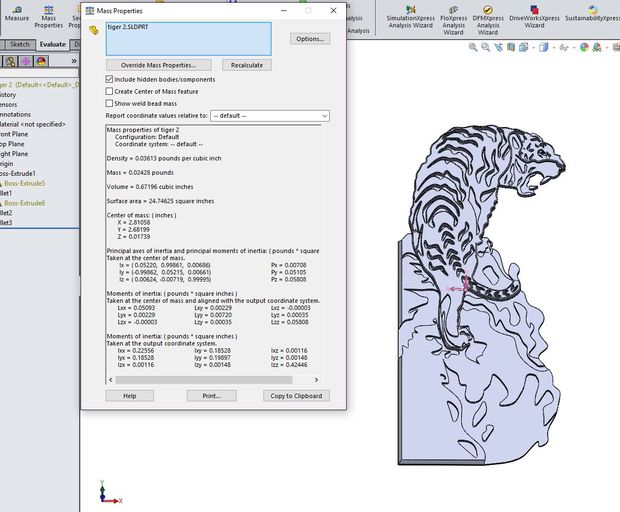Open DriveWorksXpress Wizard
The width and height of the screenshot is (620, 512).
pos(534,17)
